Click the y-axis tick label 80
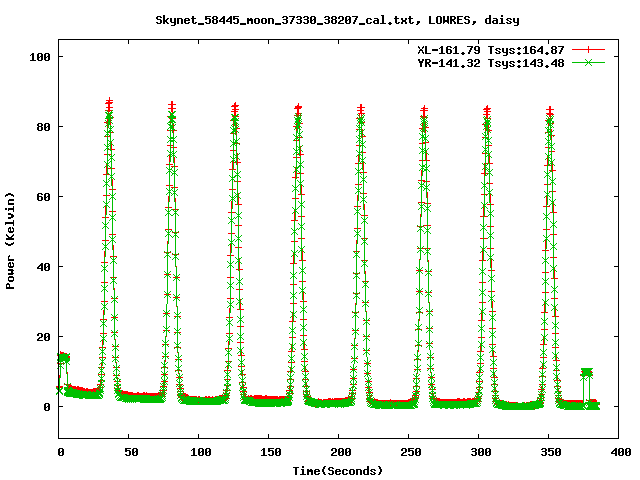The height and width of the screenshot is (480, 640). point(44,127)
